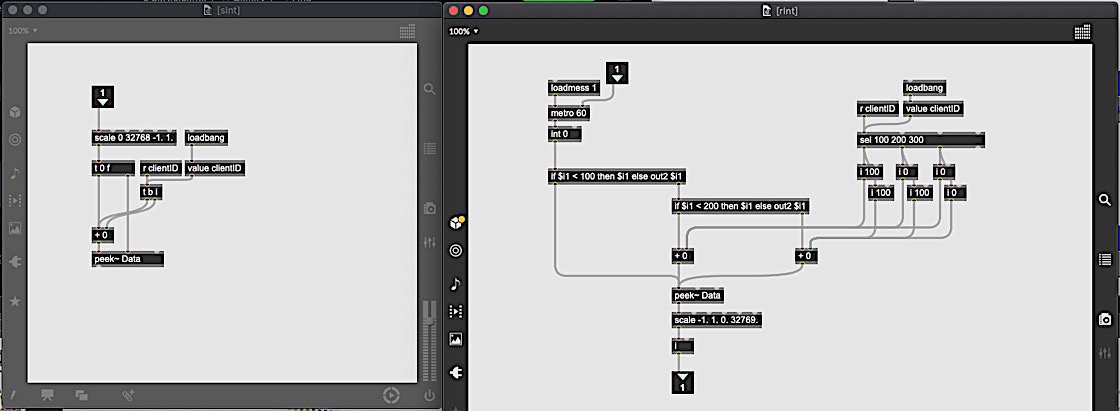Toggle presentation mode in sInt bottom toolbar
This screenshot has height=411, width=1120.
click(47, 395)
